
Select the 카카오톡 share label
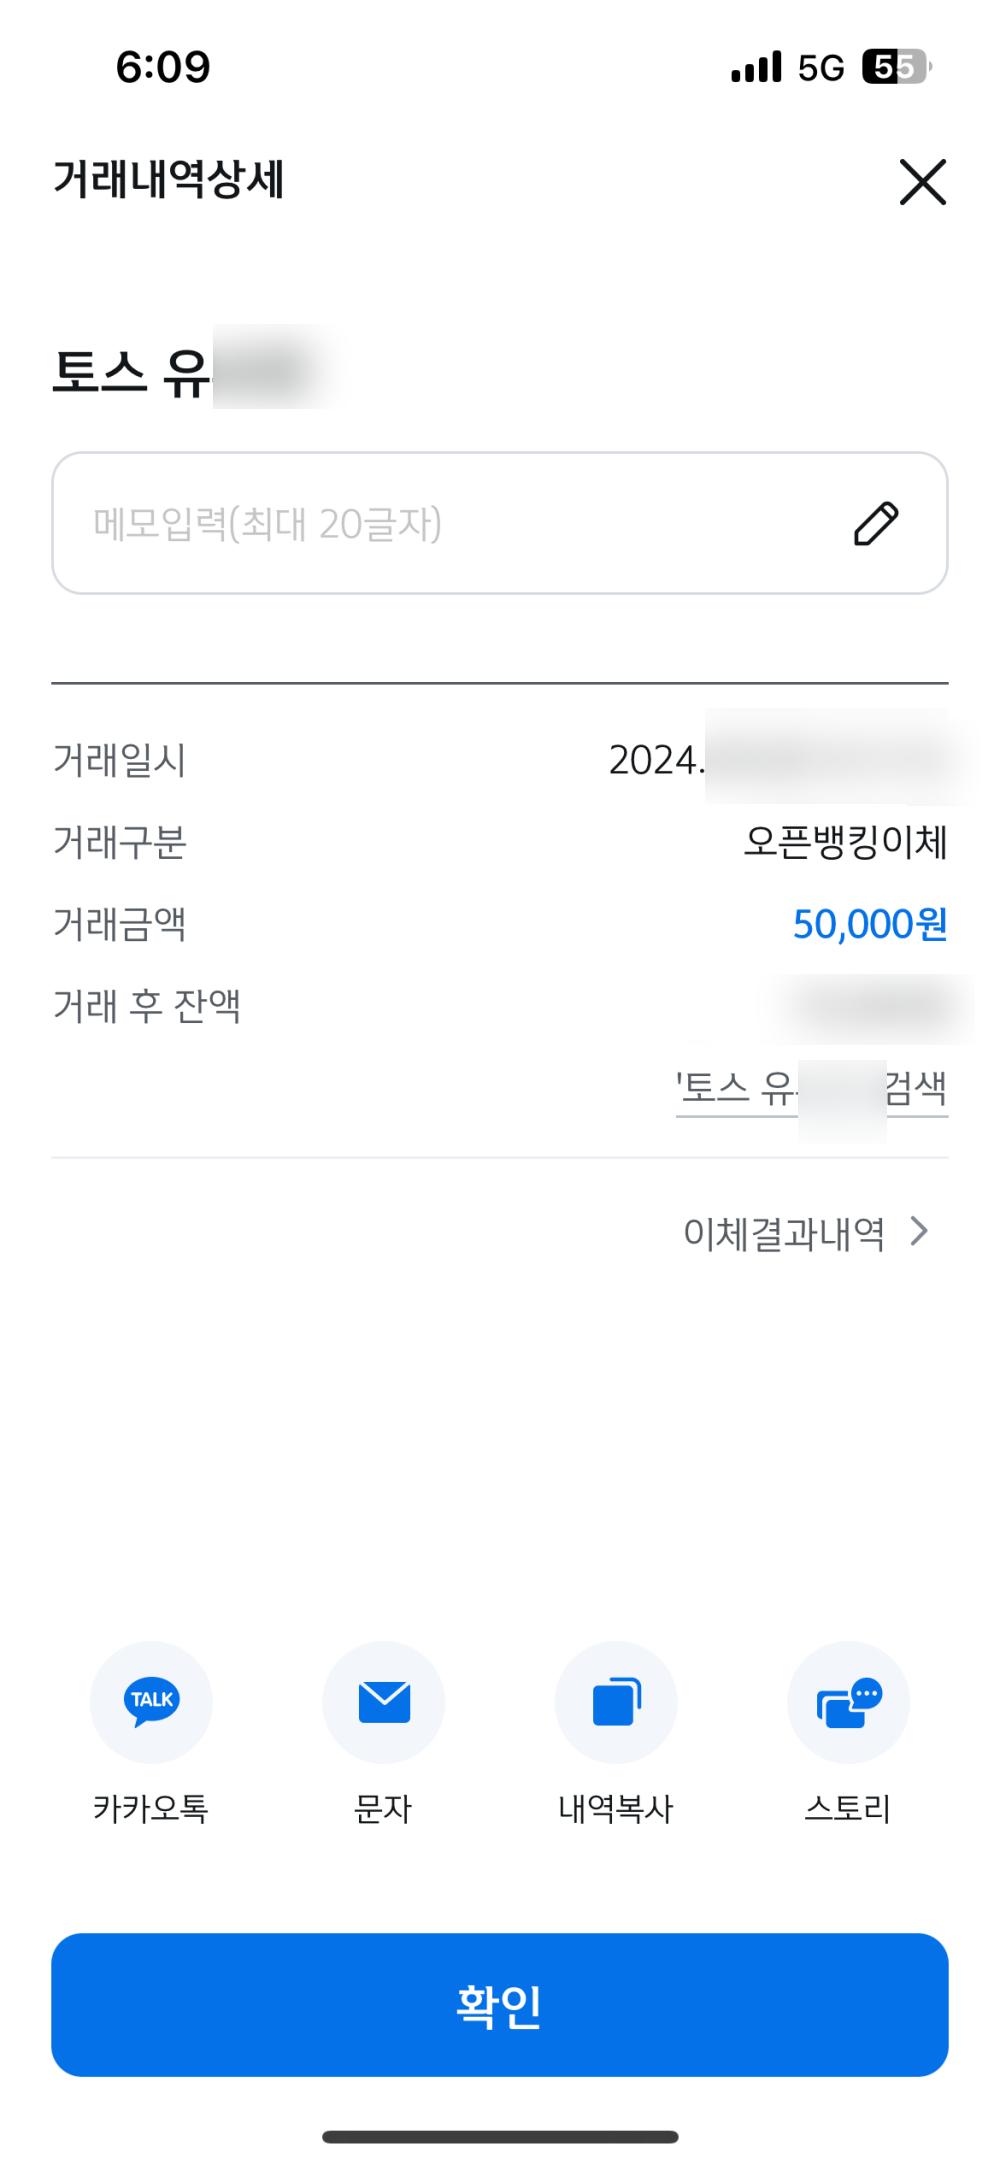point(151,1808)
